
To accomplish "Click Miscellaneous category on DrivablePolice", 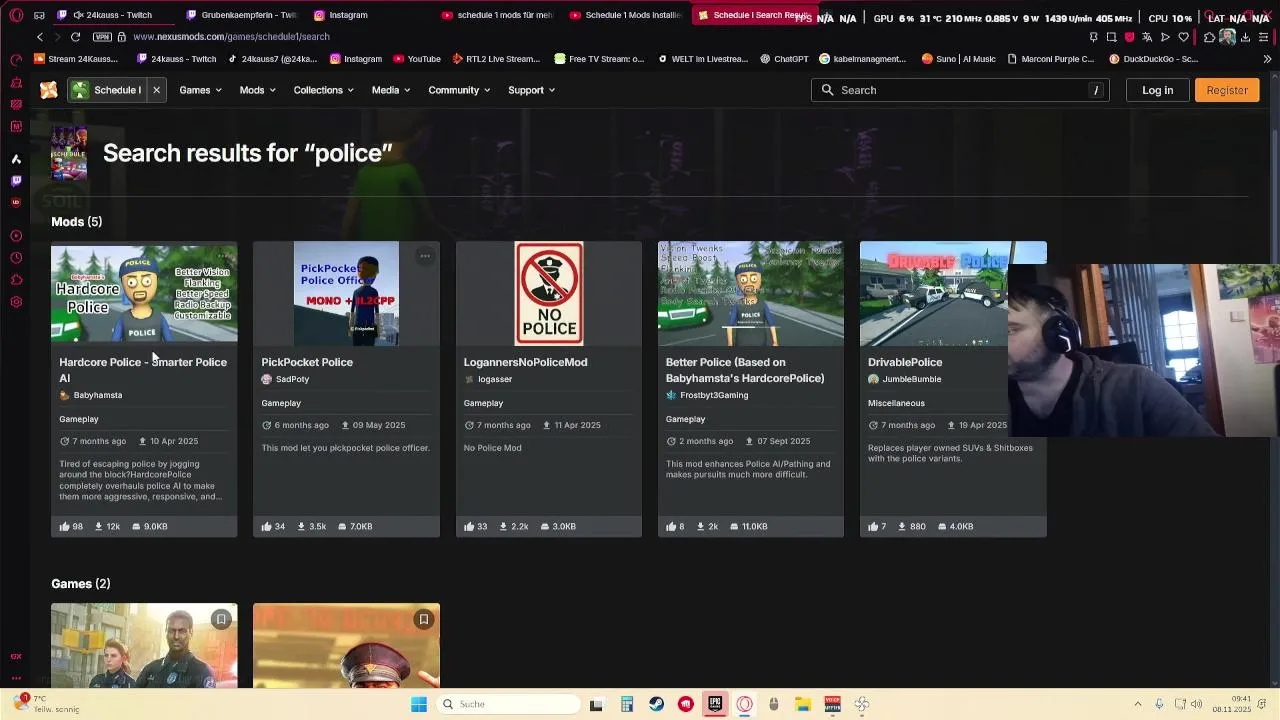I will (896, 403).
